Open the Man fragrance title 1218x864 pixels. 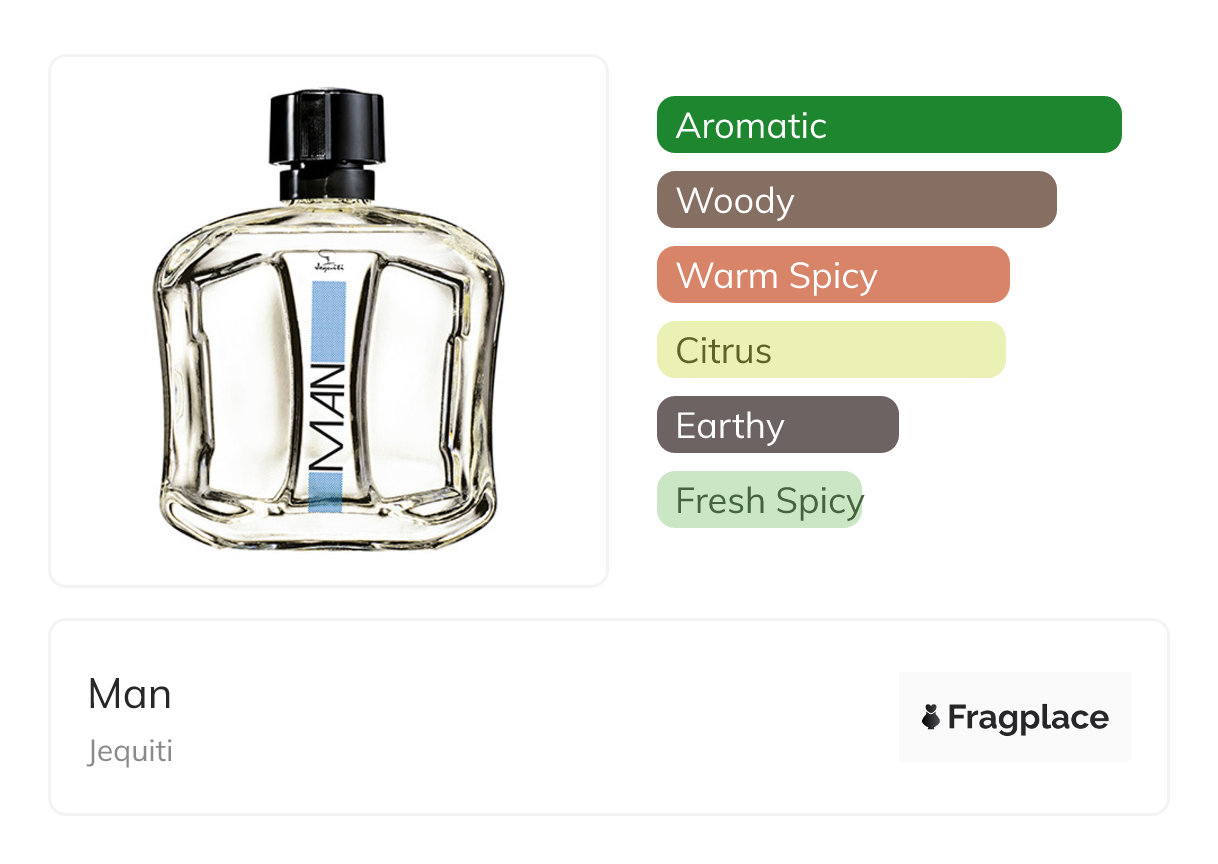(129, 694)
